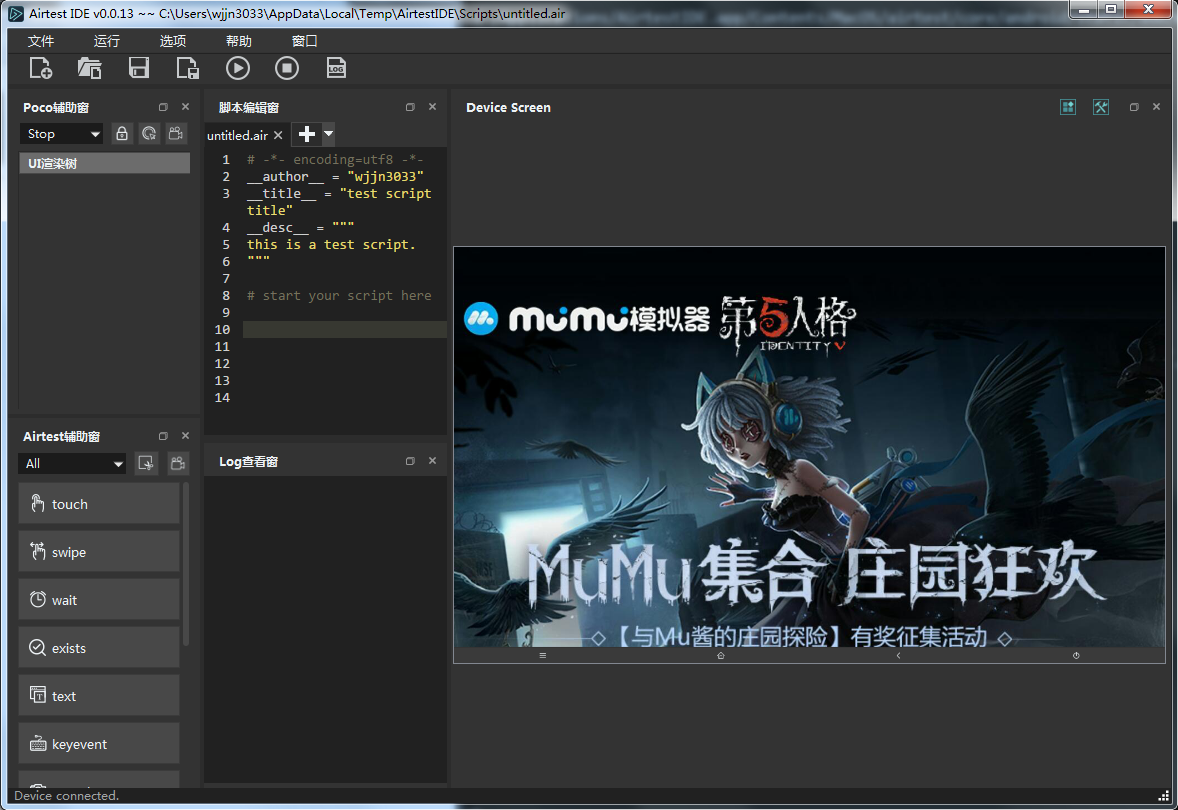
Task: Tap the device power button
Action: pos(1076,655)
